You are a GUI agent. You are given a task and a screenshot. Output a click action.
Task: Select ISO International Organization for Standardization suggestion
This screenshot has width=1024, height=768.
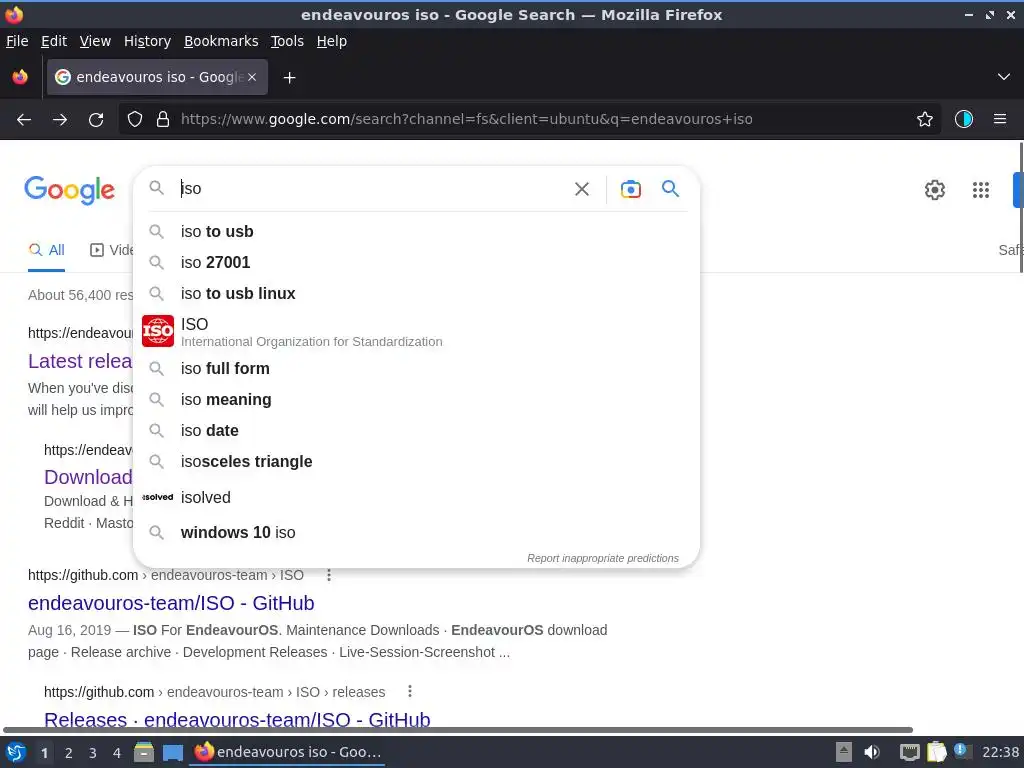[417, 332]
